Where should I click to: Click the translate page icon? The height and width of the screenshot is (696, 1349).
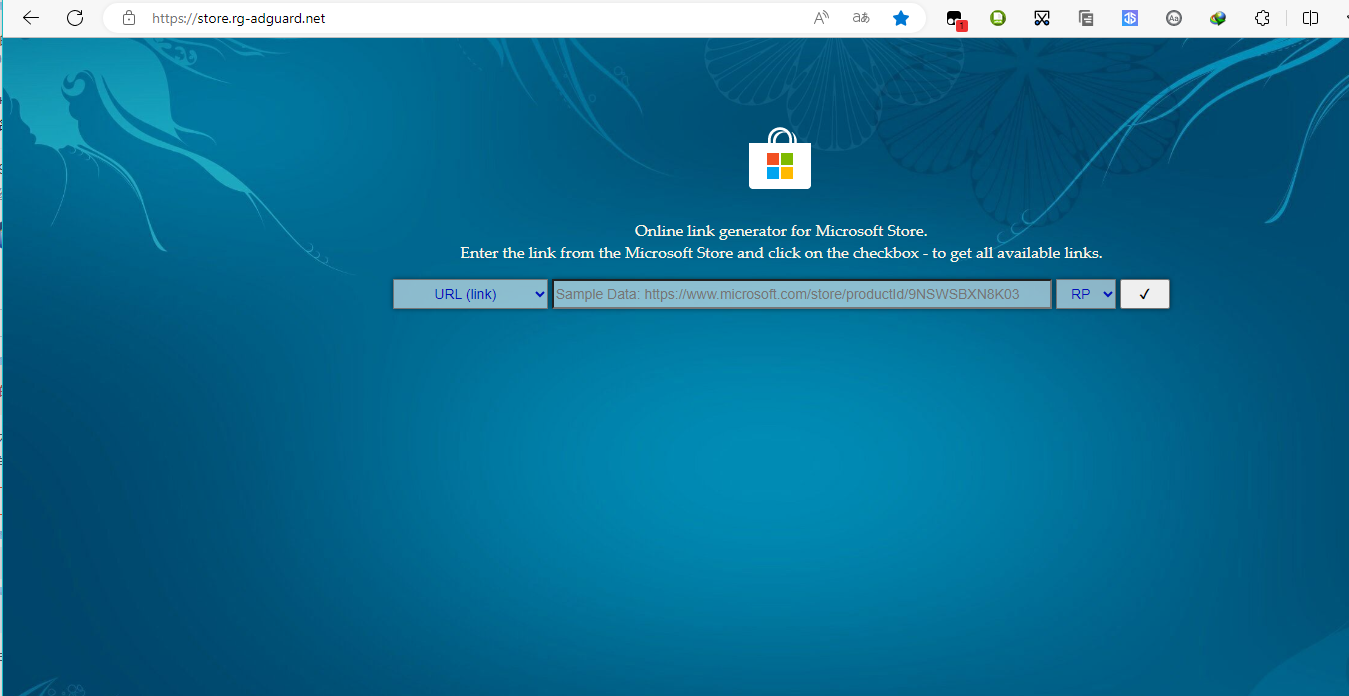click(x=860, y=18)
